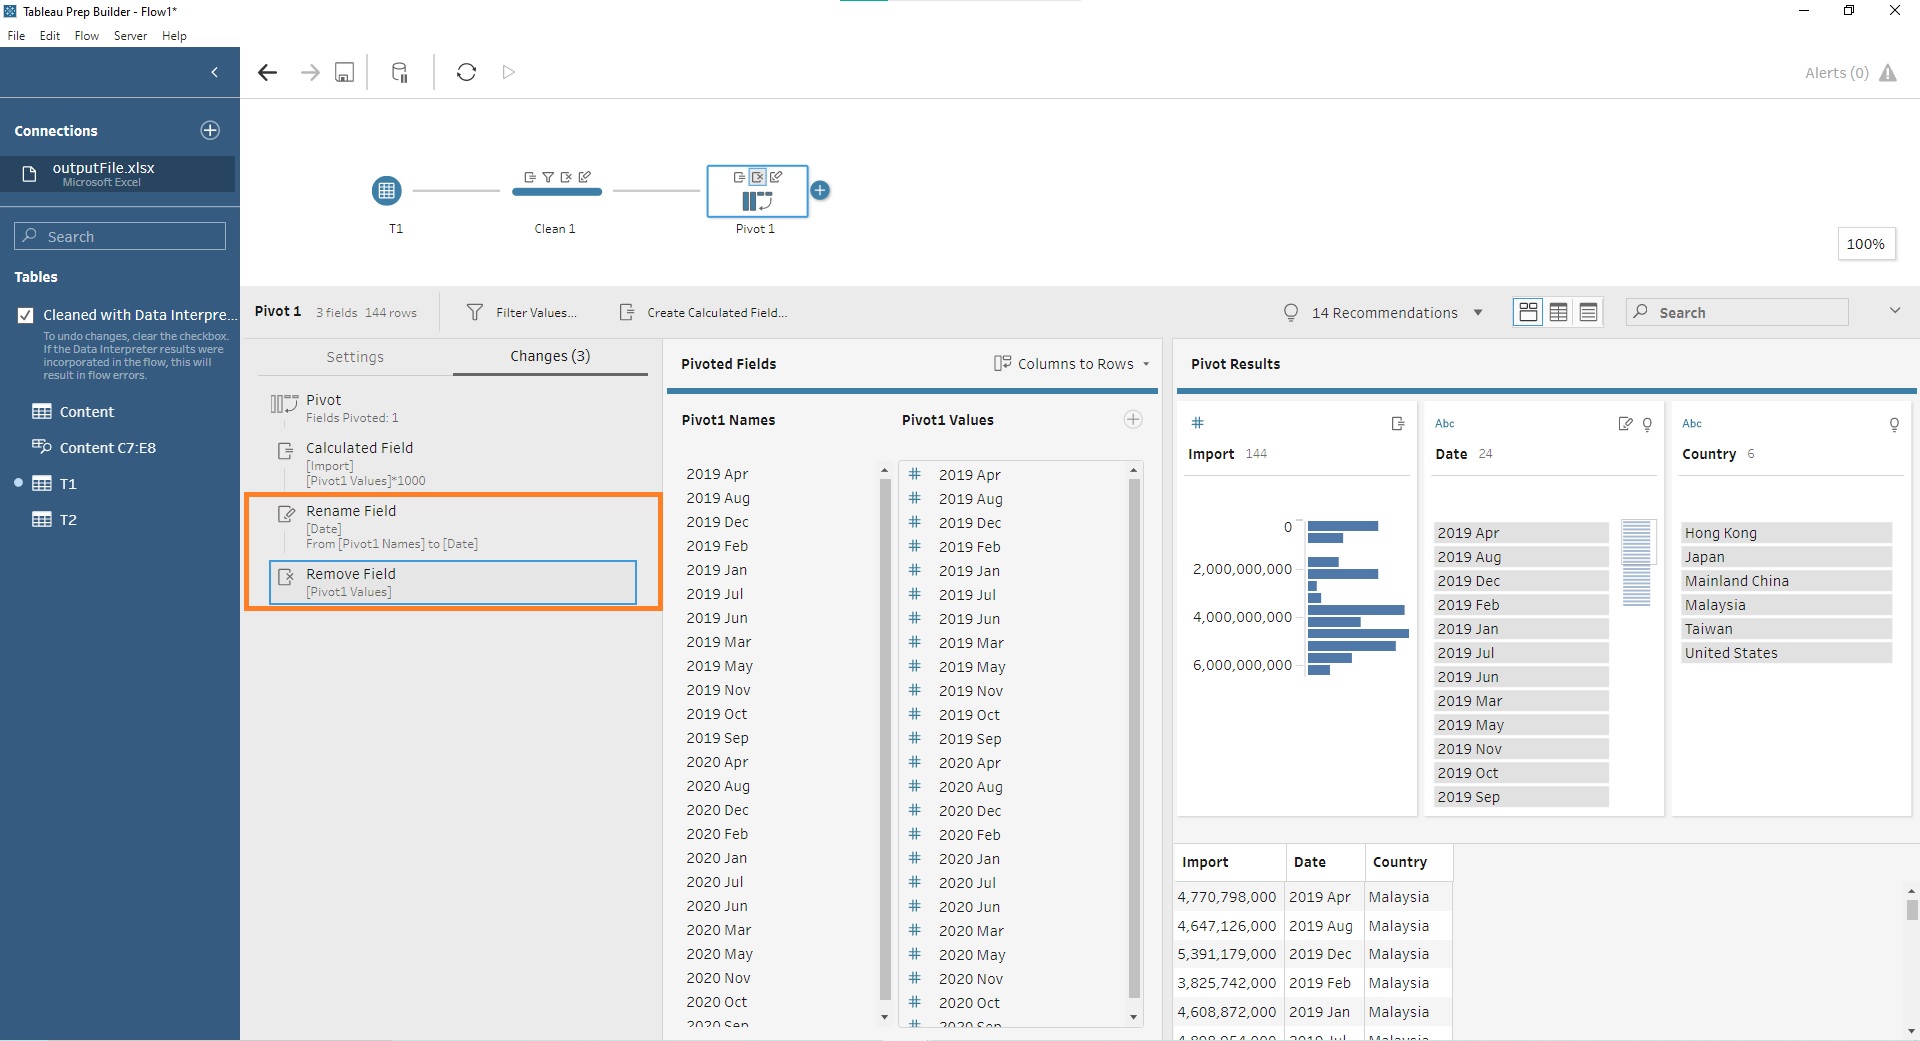The width and height of the screenshot is (1920, 1041).
Task: Click the Import field number type icon
Action: coord(1197,423)
